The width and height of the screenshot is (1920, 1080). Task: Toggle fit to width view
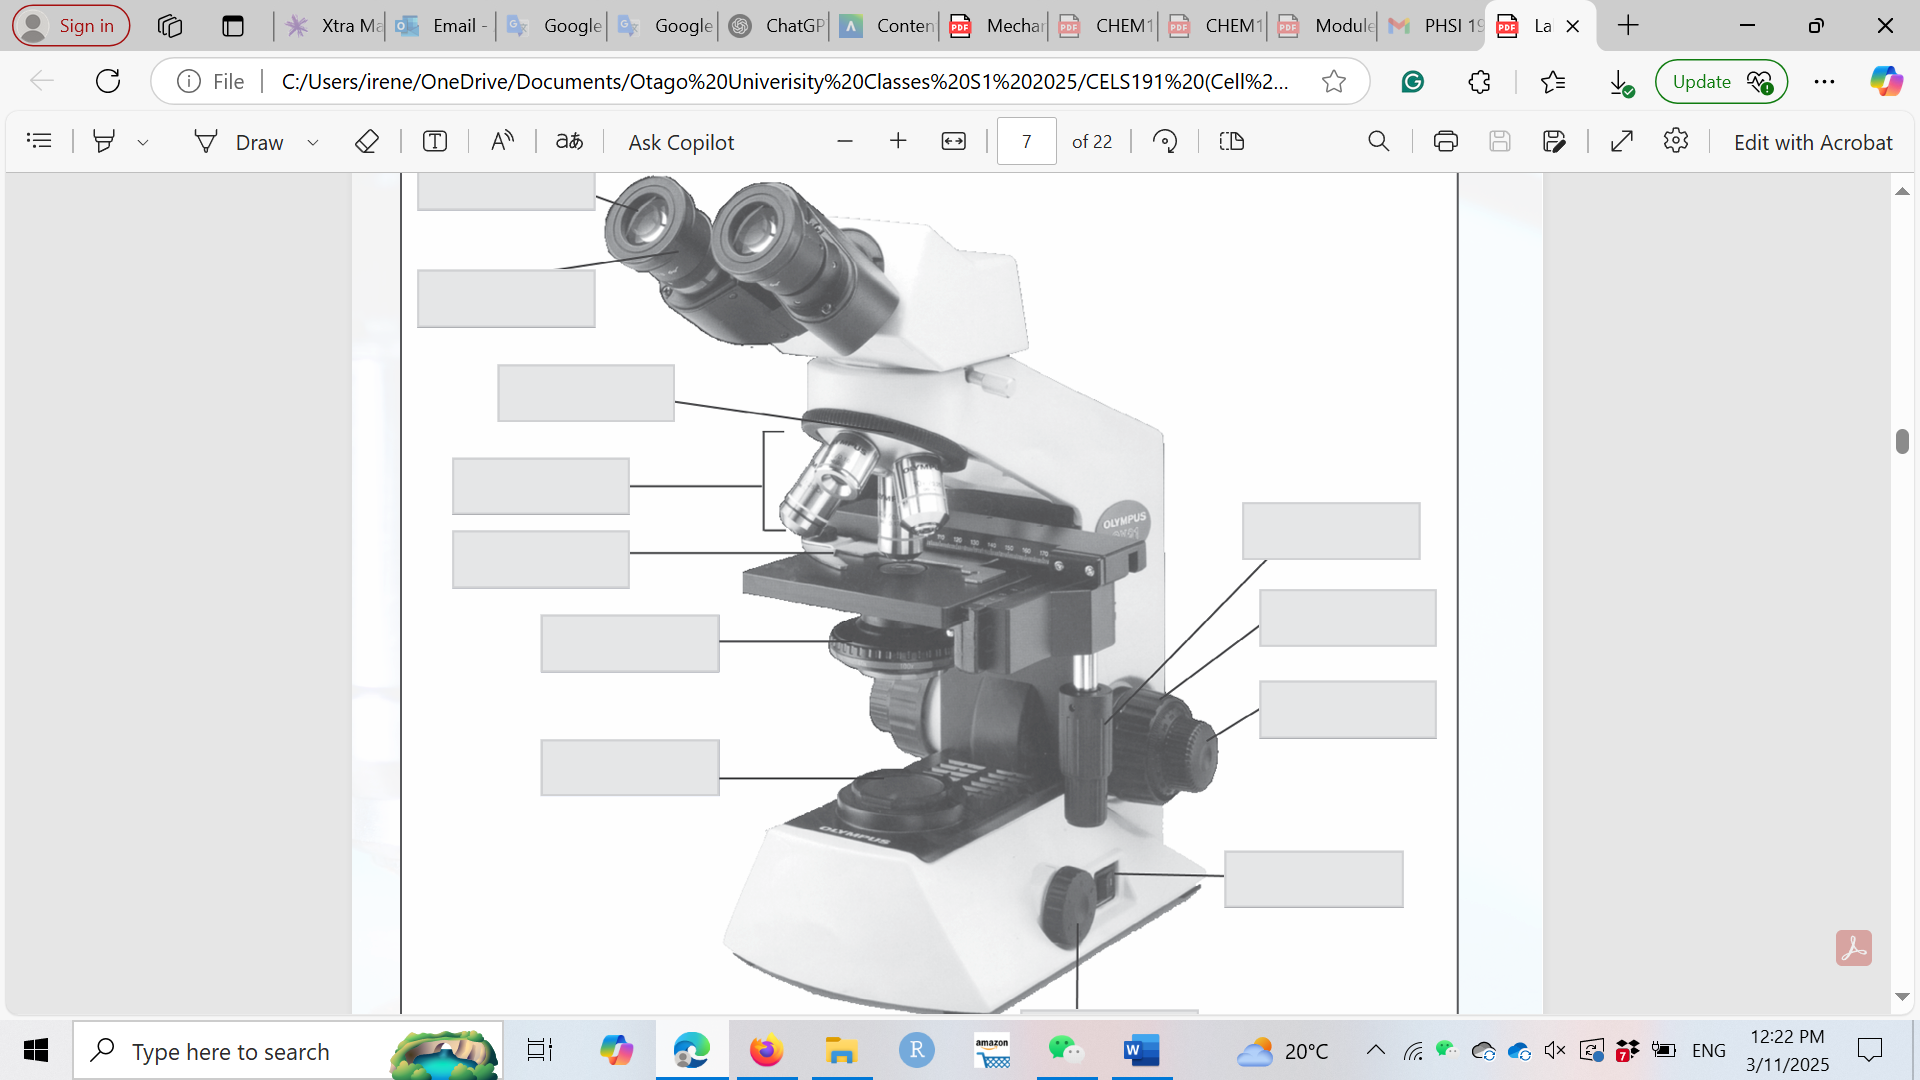click(954, 141)
